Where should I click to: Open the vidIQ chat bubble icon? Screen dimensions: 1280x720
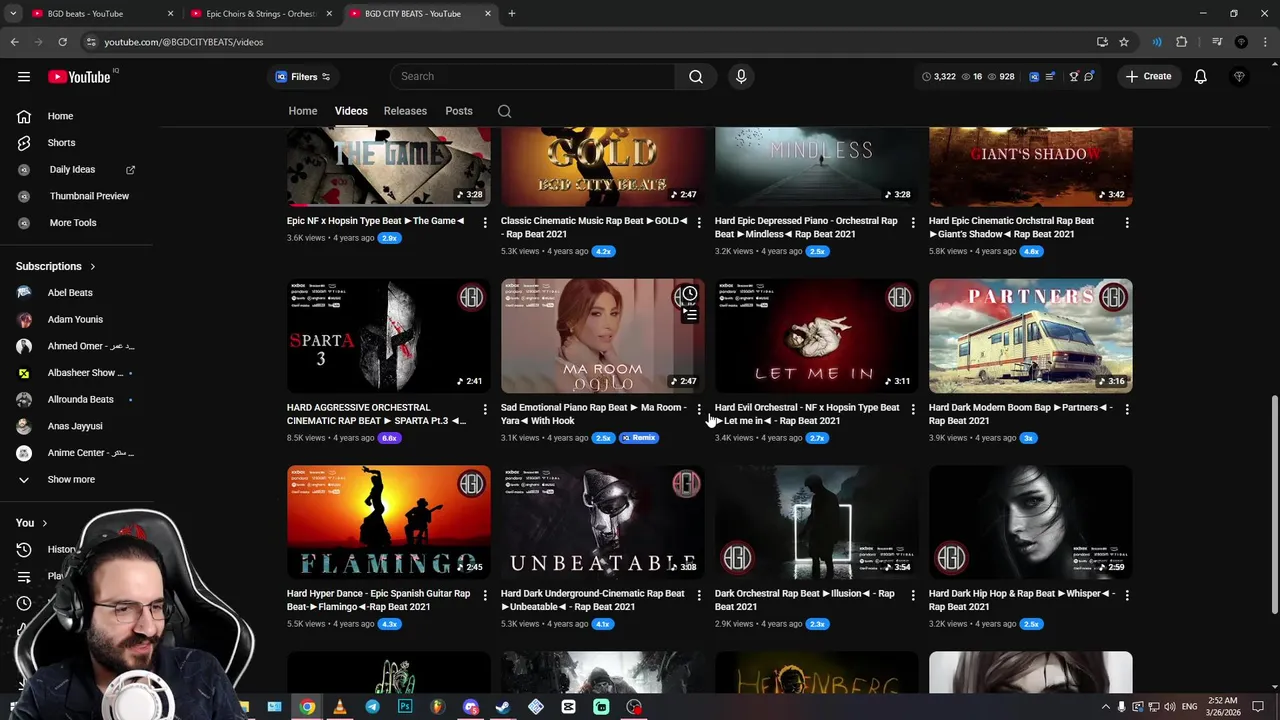(1089, 76)
